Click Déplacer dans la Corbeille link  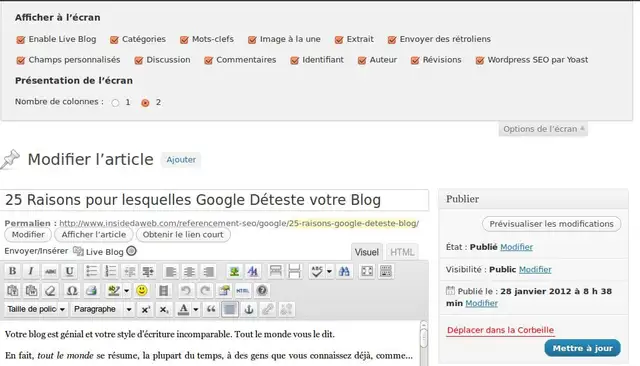click(500, 330)
